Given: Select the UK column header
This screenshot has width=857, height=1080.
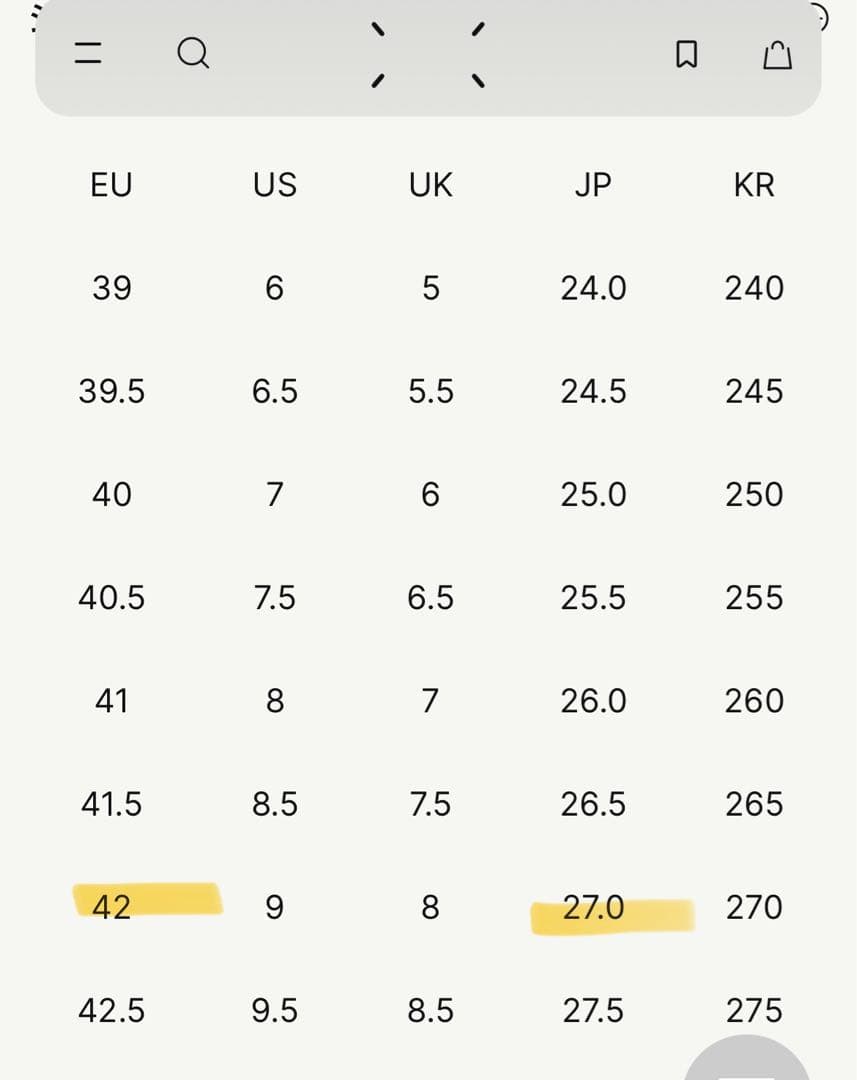Looking at the screenshot, I should coord(430,185).
